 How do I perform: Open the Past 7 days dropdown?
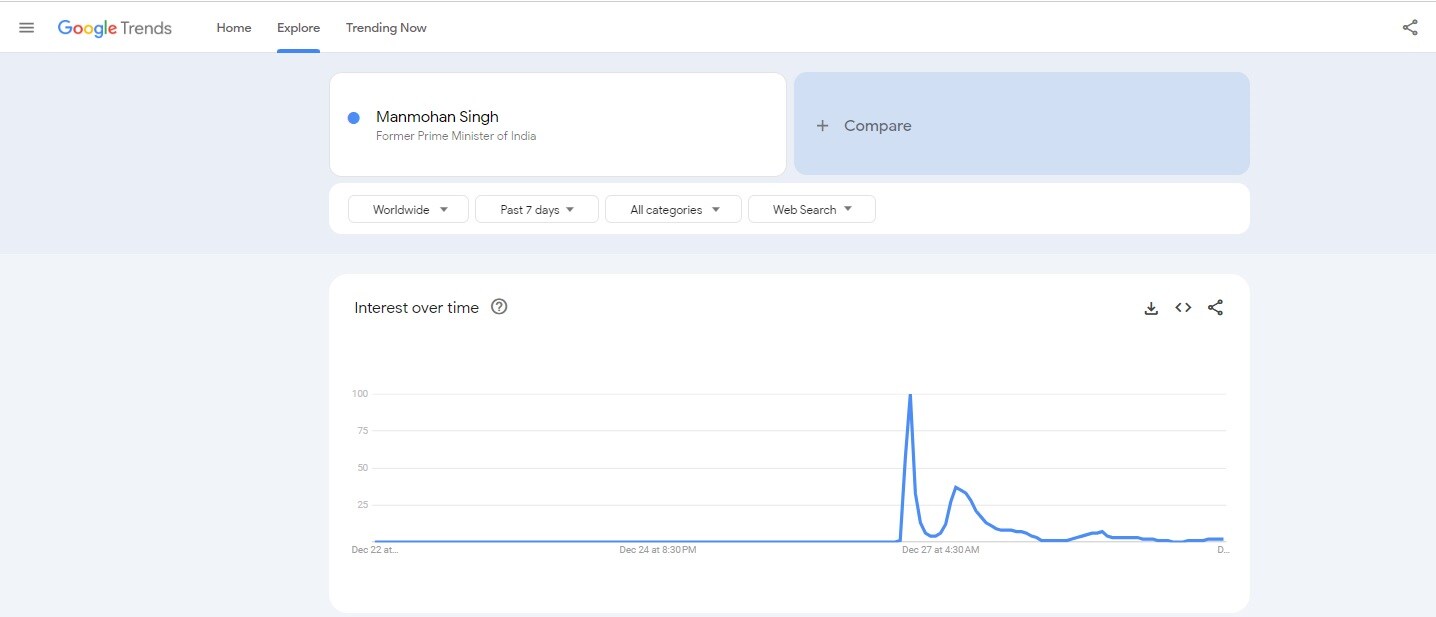coord(537,210)
